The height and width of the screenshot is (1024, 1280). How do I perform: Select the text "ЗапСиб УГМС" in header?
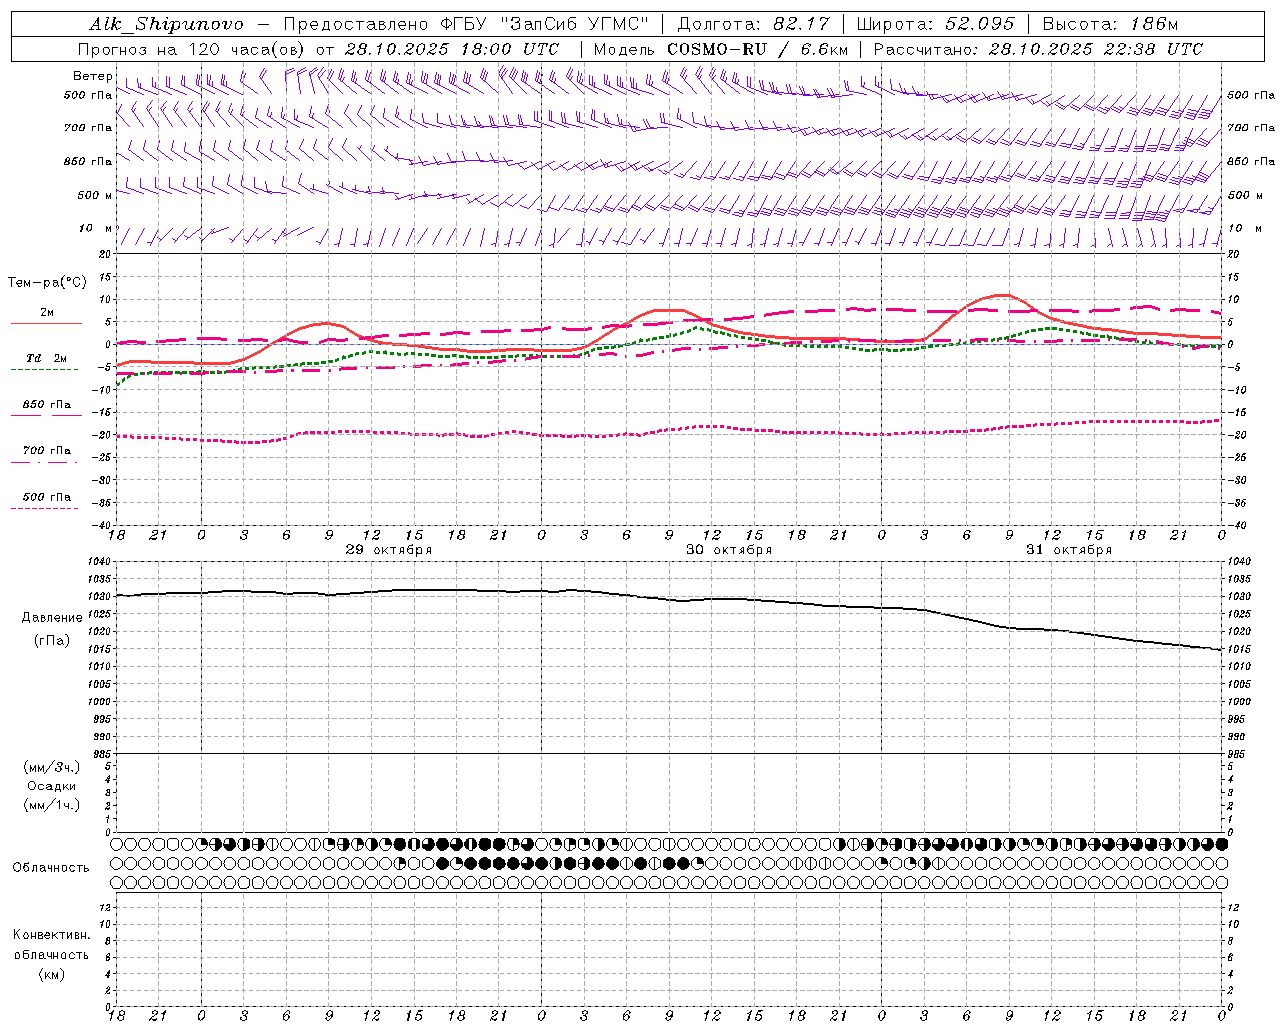(573, 24)
